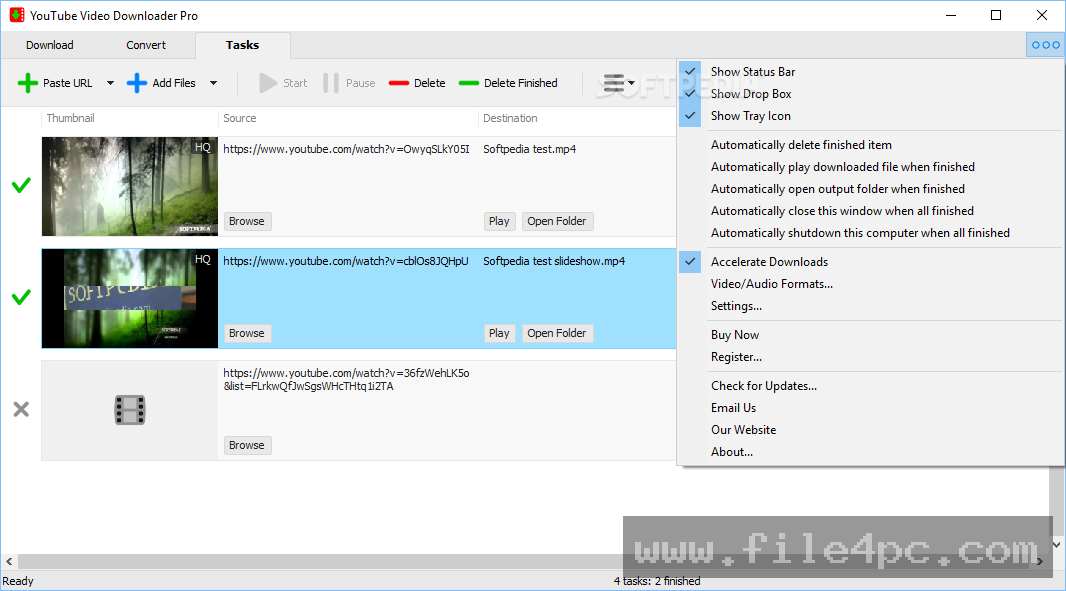Enable Automatically shutdown this computer option
The image size is (1066, 591).
point(860,233)
